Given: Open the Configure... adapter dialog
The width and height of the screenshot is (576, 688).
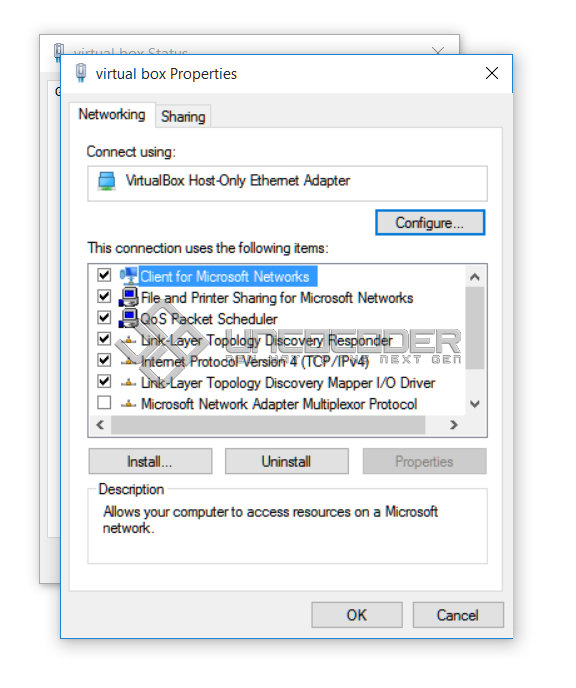Looking at the screenshot, I should pyautogui.click(x=430, y=222).
